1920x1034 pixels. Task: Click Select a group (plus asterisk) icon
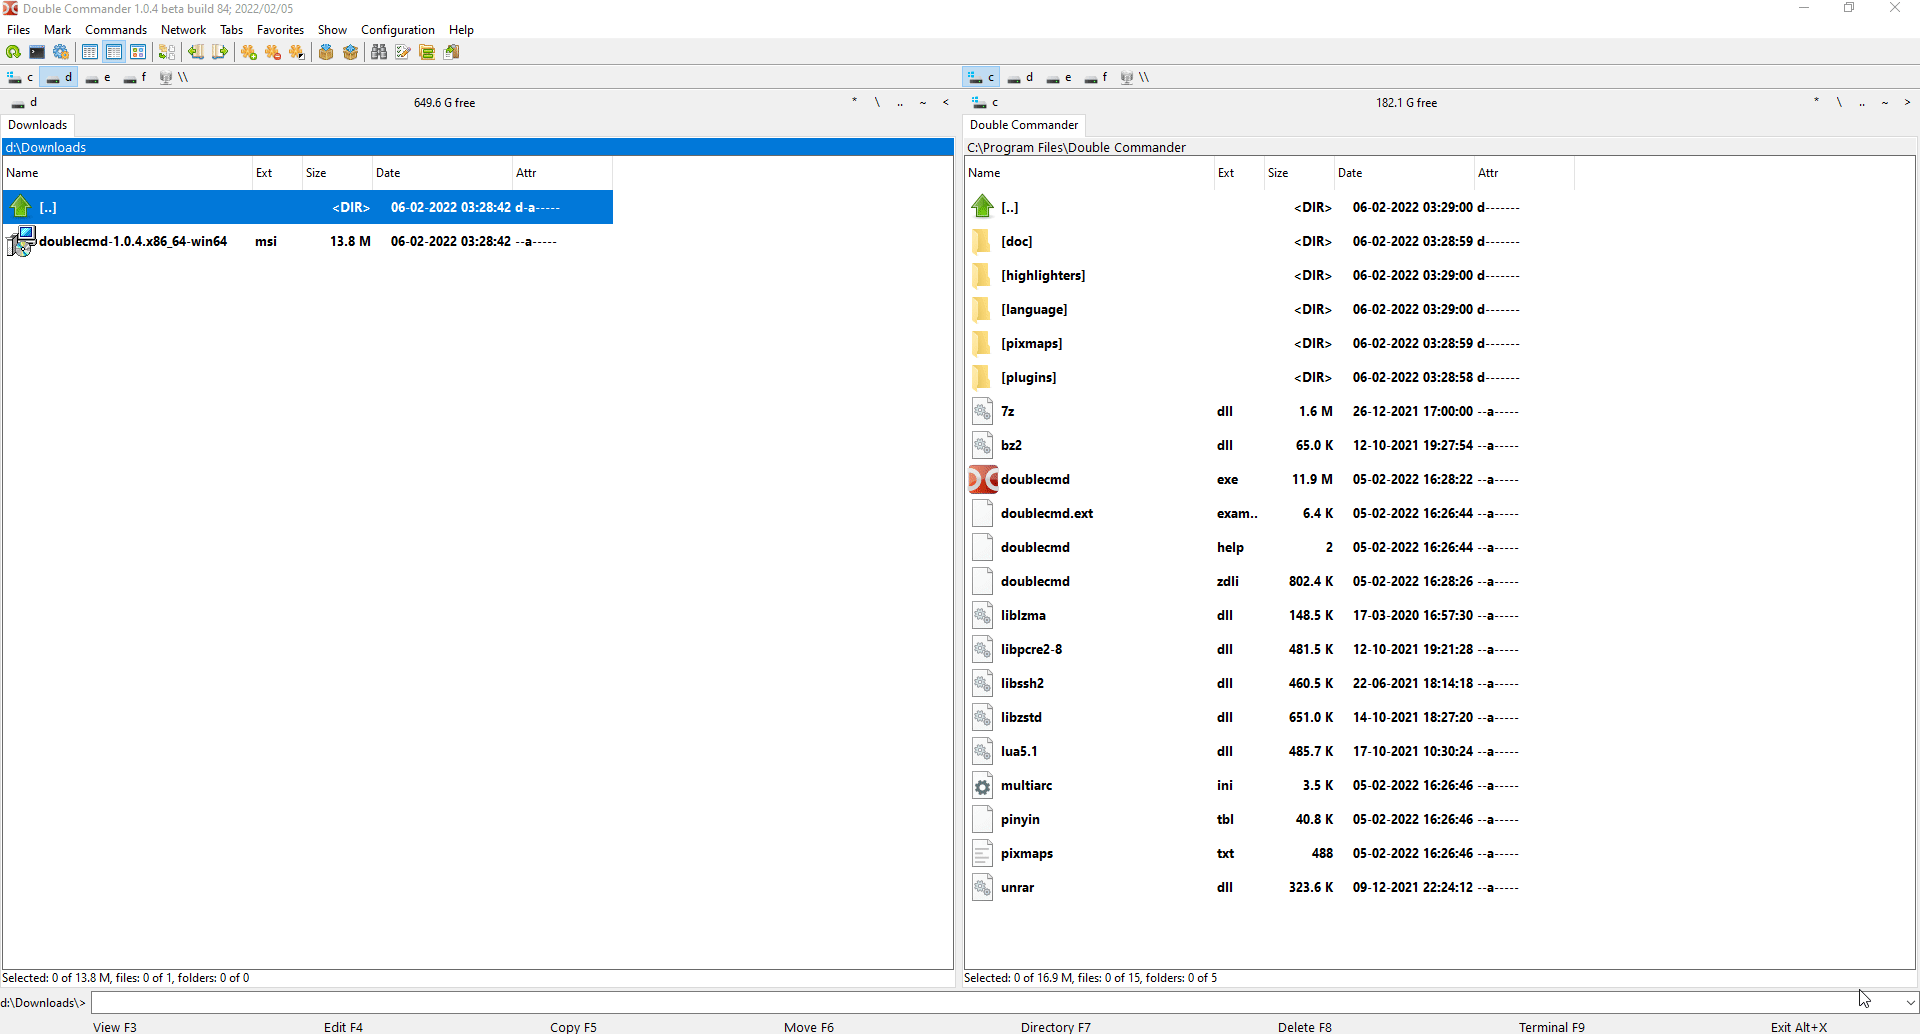point(249,52)
